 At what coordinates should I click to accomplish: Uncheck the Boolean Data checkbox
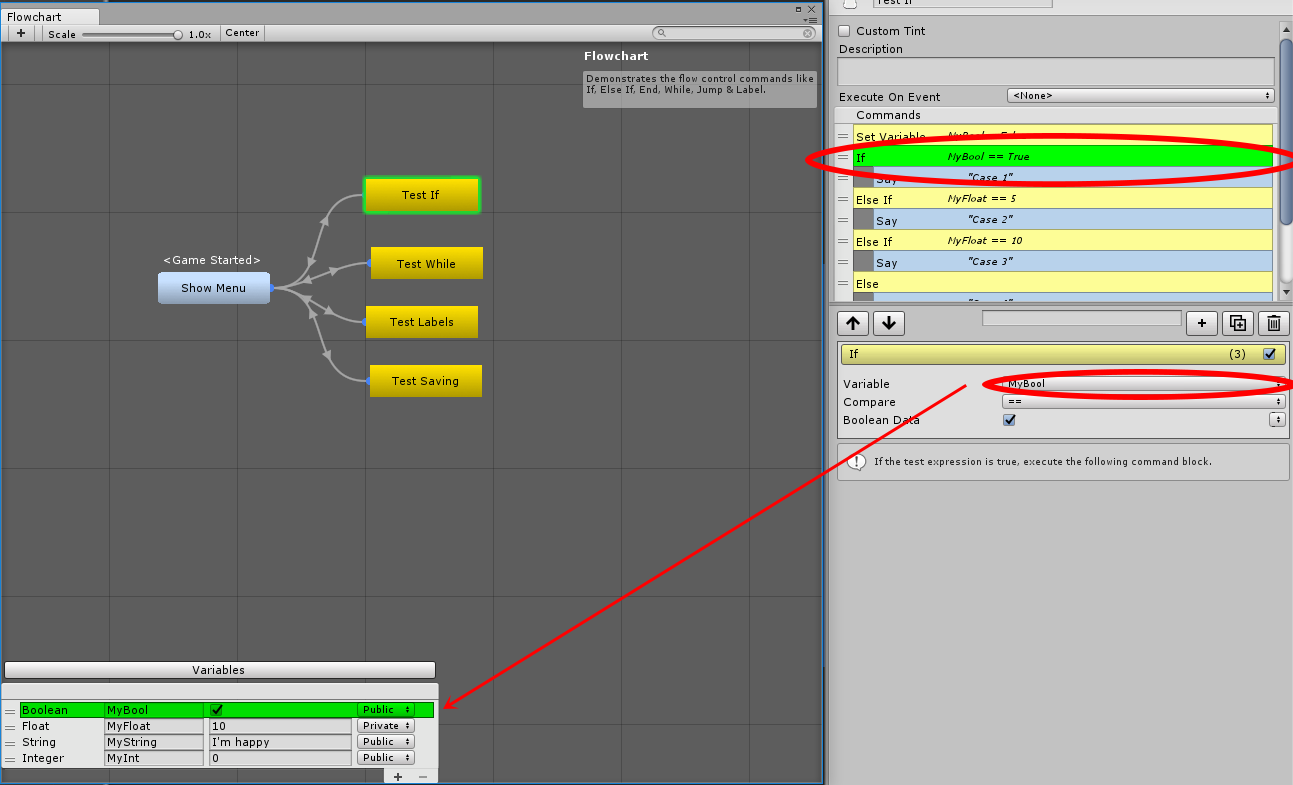pyautogui.click(x=1009, y=420)
